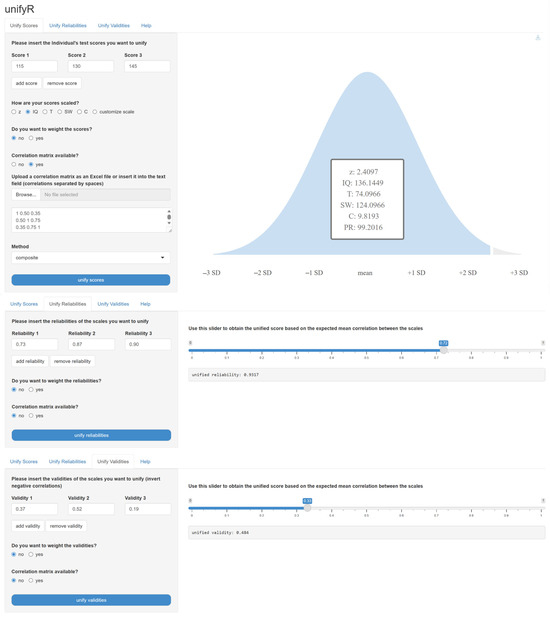Set reliabilities correlation matrix available to yes

(31, 416)
